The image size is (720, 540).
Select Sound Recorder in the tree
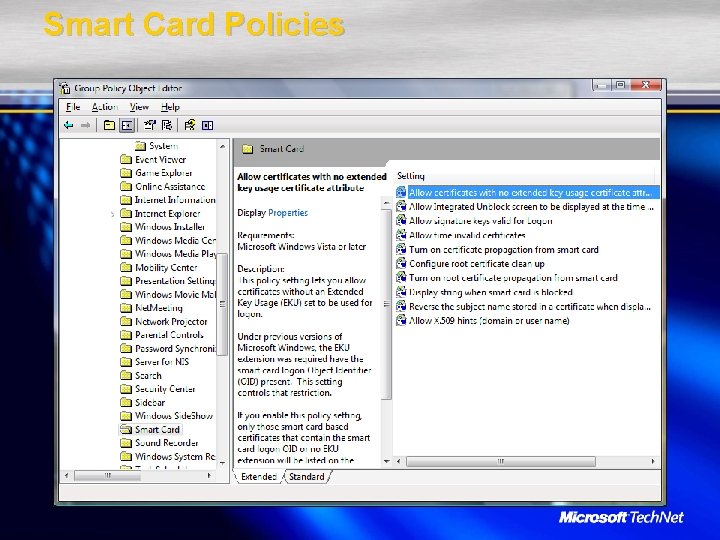tap(159, 443)
